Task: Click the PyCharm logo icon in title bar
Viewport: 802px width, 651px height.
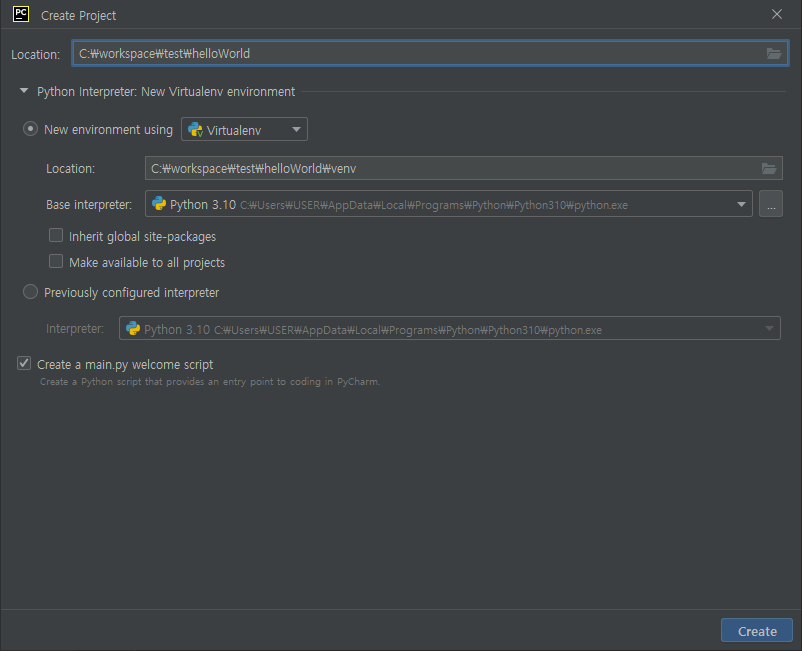Action: pos(21,14)
